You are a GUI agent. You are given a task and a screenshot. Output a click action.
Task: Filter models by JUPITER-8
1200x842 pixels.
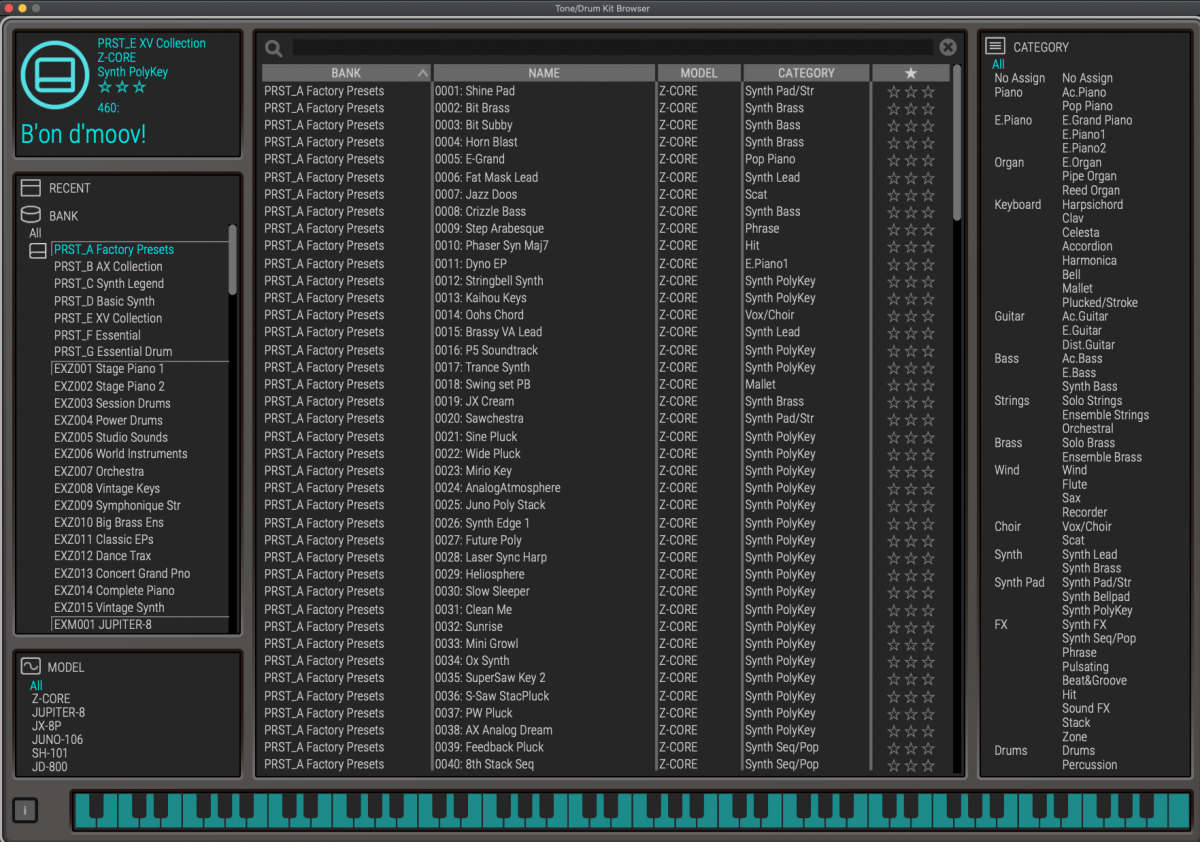(x=58, y=713)
